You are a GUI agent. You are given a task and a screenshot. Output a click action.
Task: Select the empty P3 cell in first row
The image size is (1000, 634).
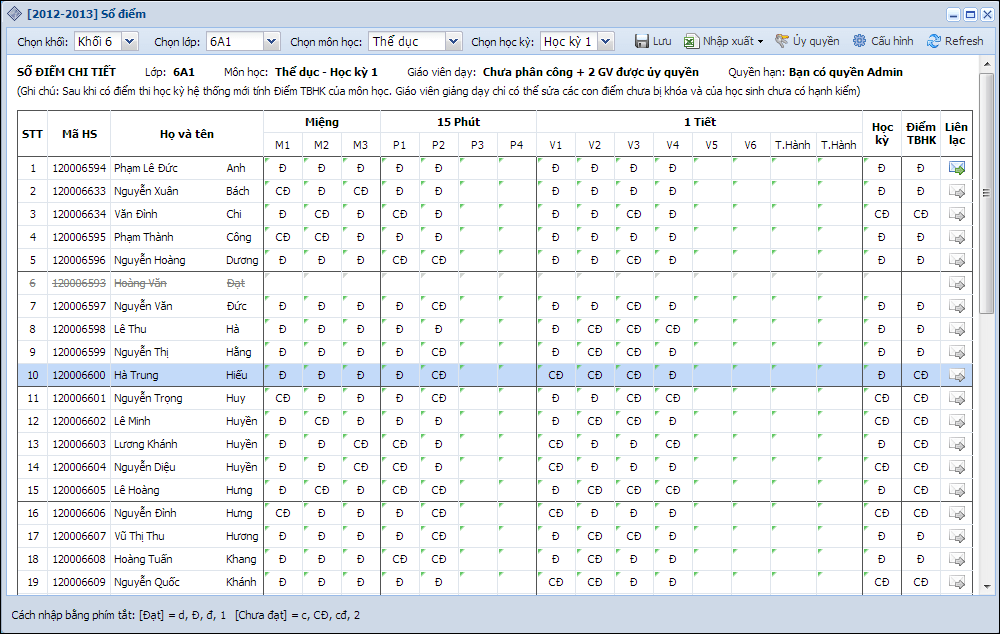478,168
